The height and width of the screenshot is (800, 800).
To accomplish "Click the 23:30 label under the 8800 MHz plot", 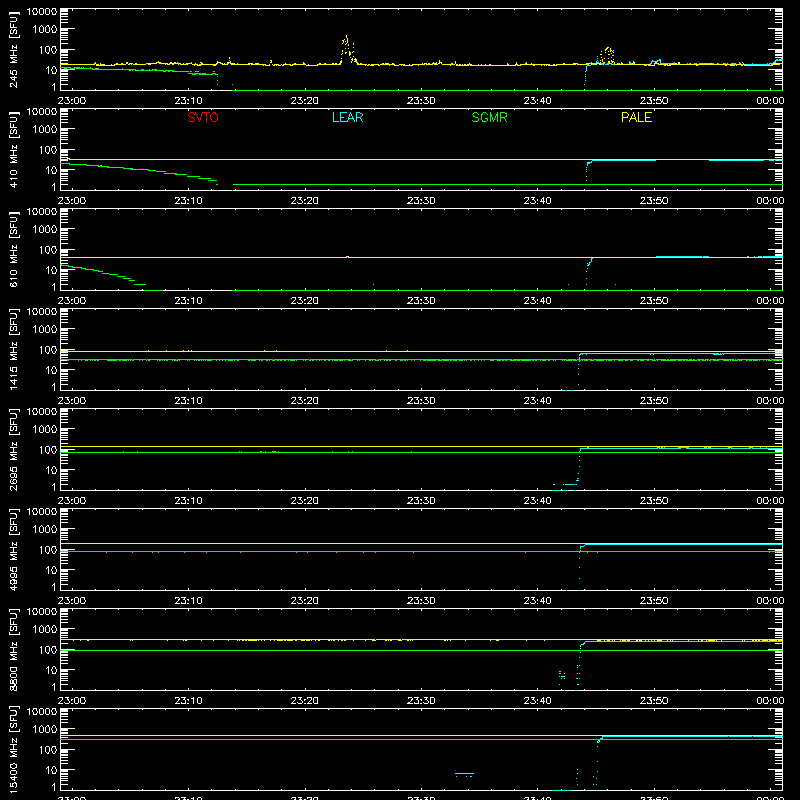I will coord(421,701).
